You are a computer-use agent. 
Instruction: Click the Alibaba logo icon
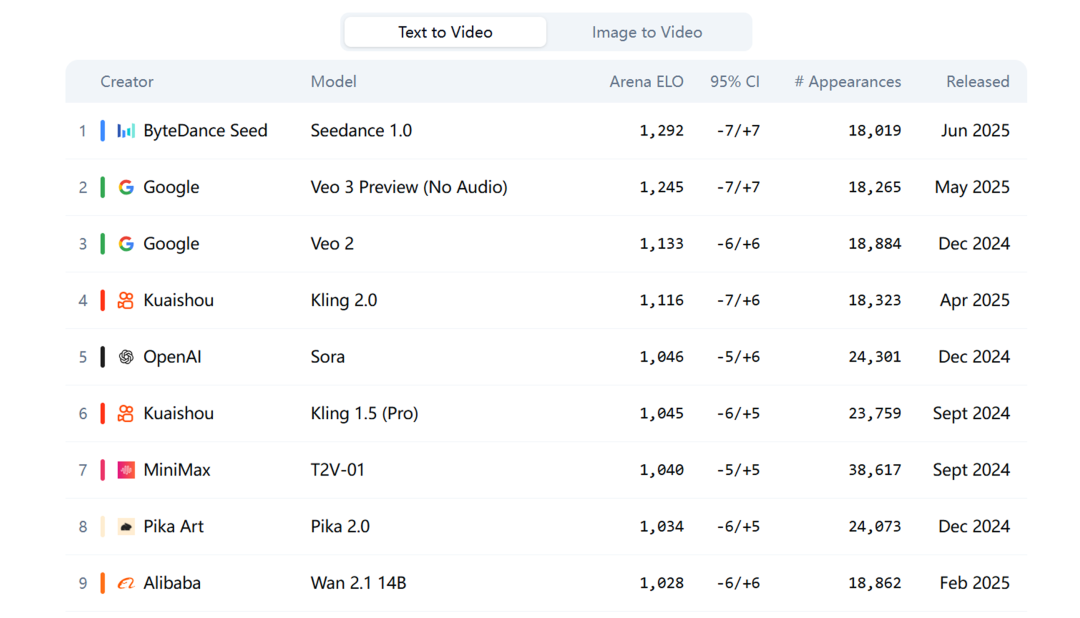(x=126, y=583)
